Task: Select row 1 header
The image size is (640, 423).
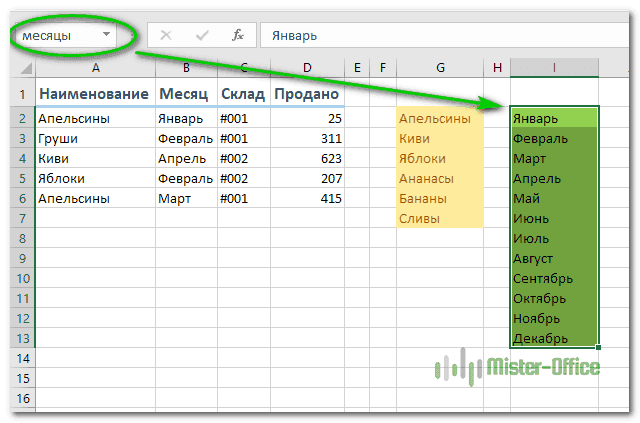Action: tap(22, 94)
